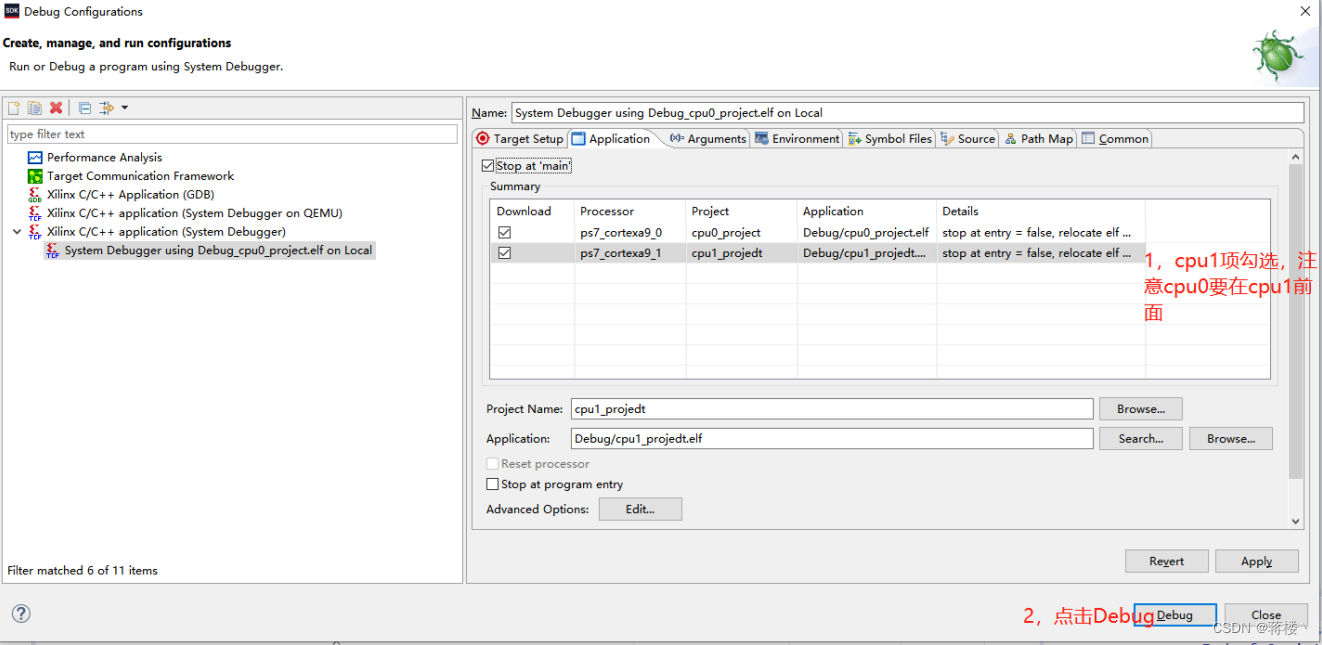Switch to the Application tab

(x=610, y=139)
